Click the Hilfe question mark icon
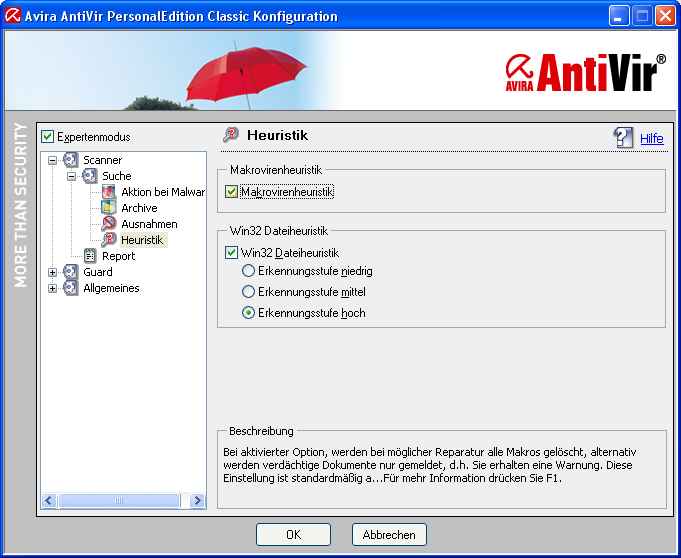The height and width of the screenshot is (558, 681). click(x=623, y=138)
